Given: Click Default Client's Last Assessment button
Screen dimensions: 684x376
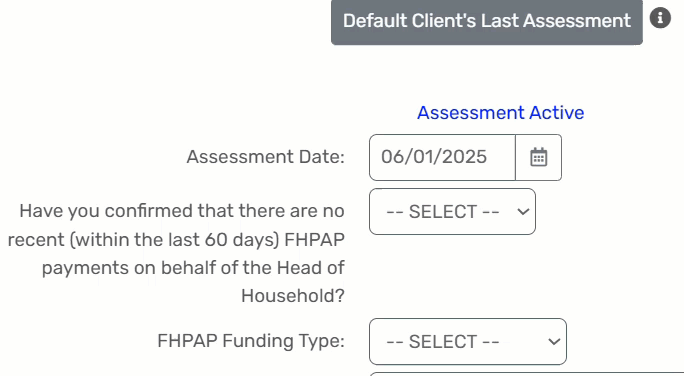Looking at the screenshot, I should 486,21.
